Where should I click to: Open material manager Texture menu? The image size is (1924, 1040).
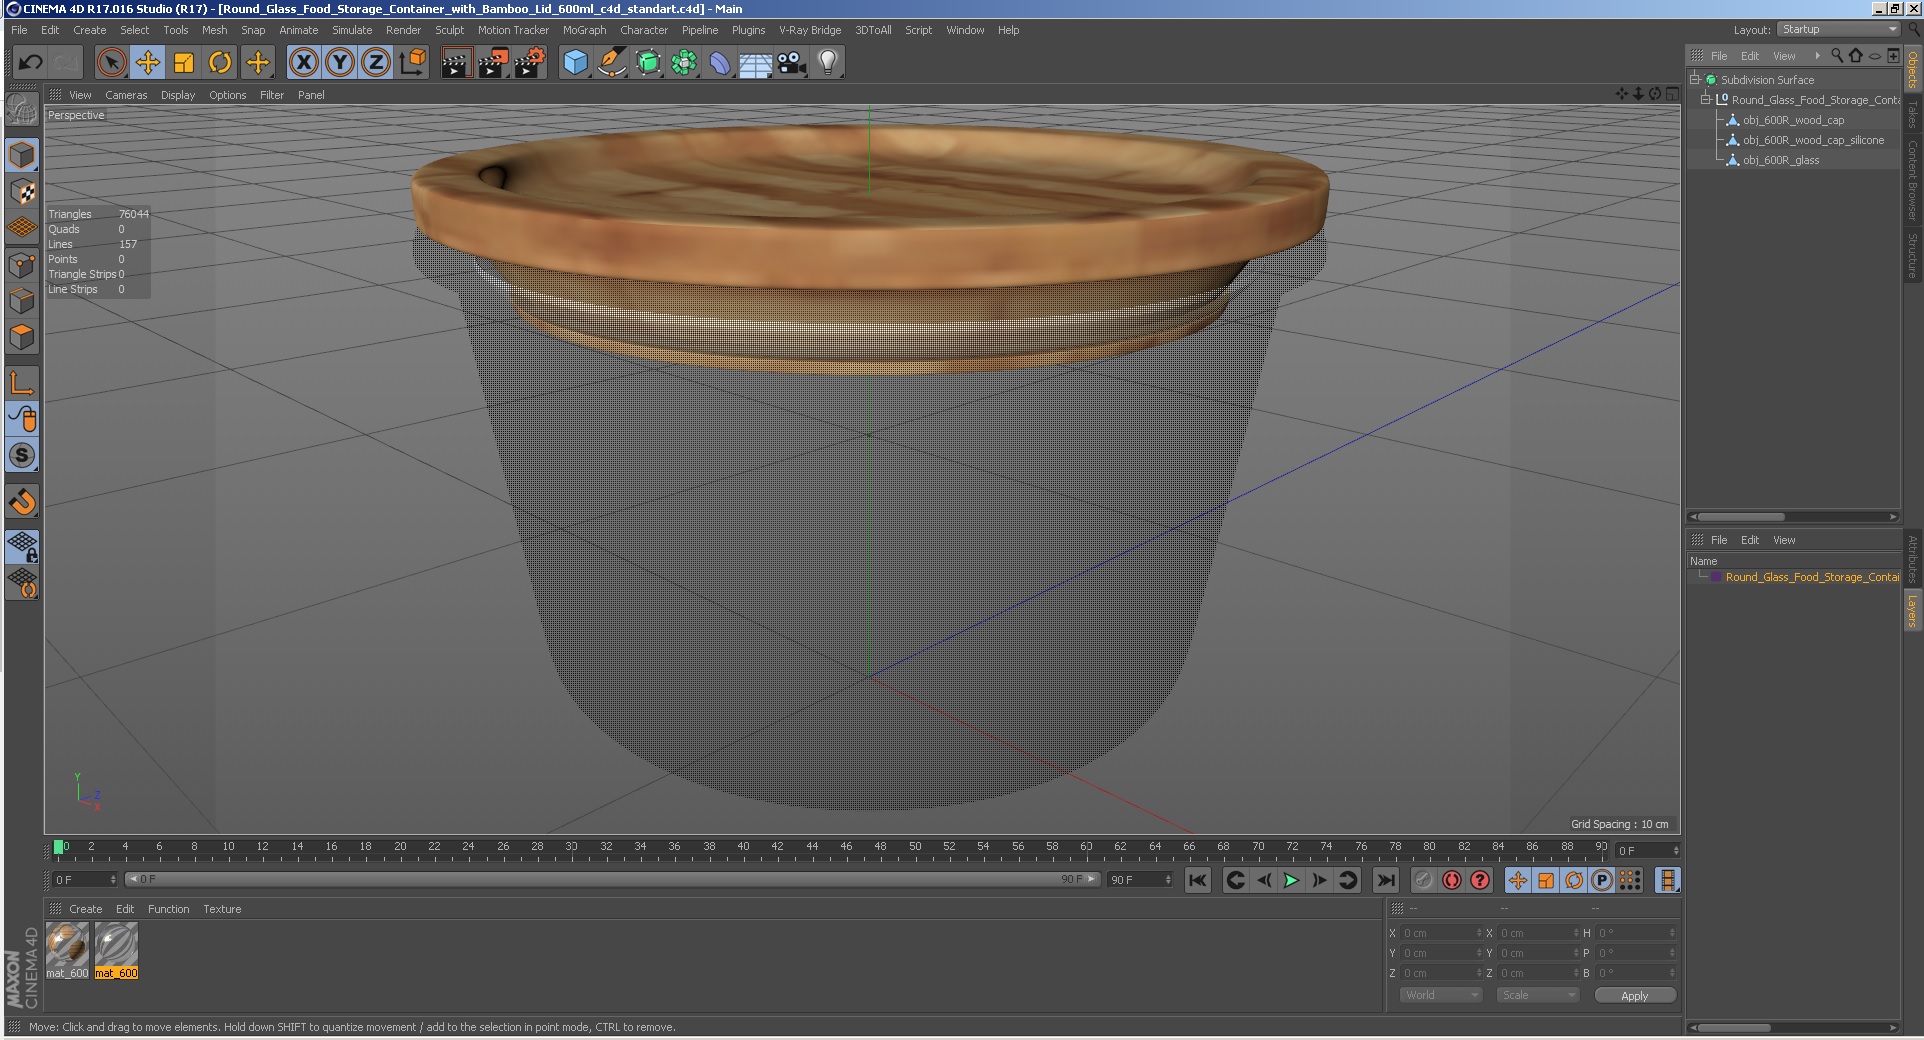(222, 909)
